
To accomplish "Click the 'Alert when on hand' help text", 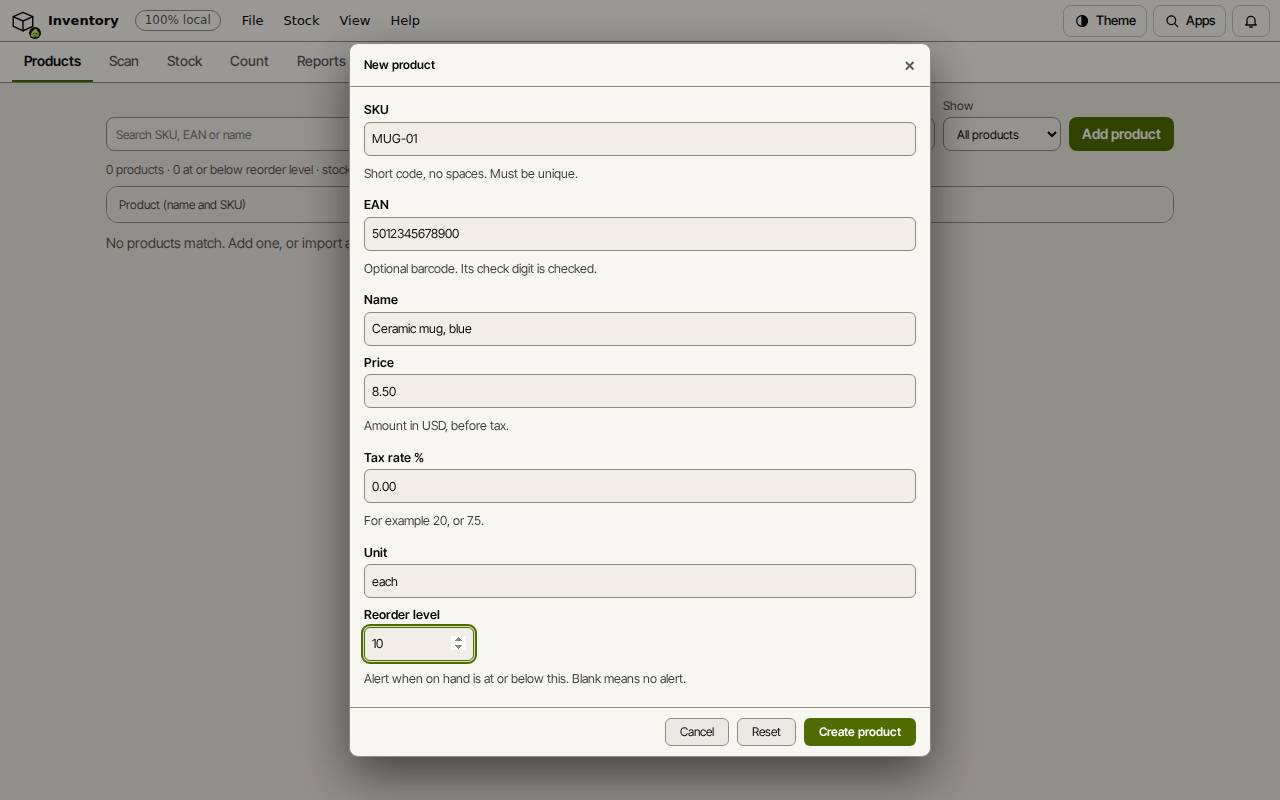I will click(525, 679).
